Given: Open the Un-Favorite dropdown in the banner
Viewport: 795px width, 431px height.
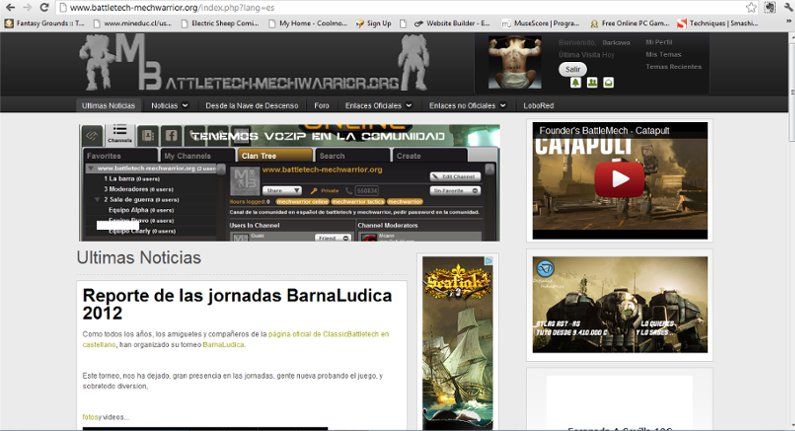Looking at the screenshot, I should tap(455, 191).
